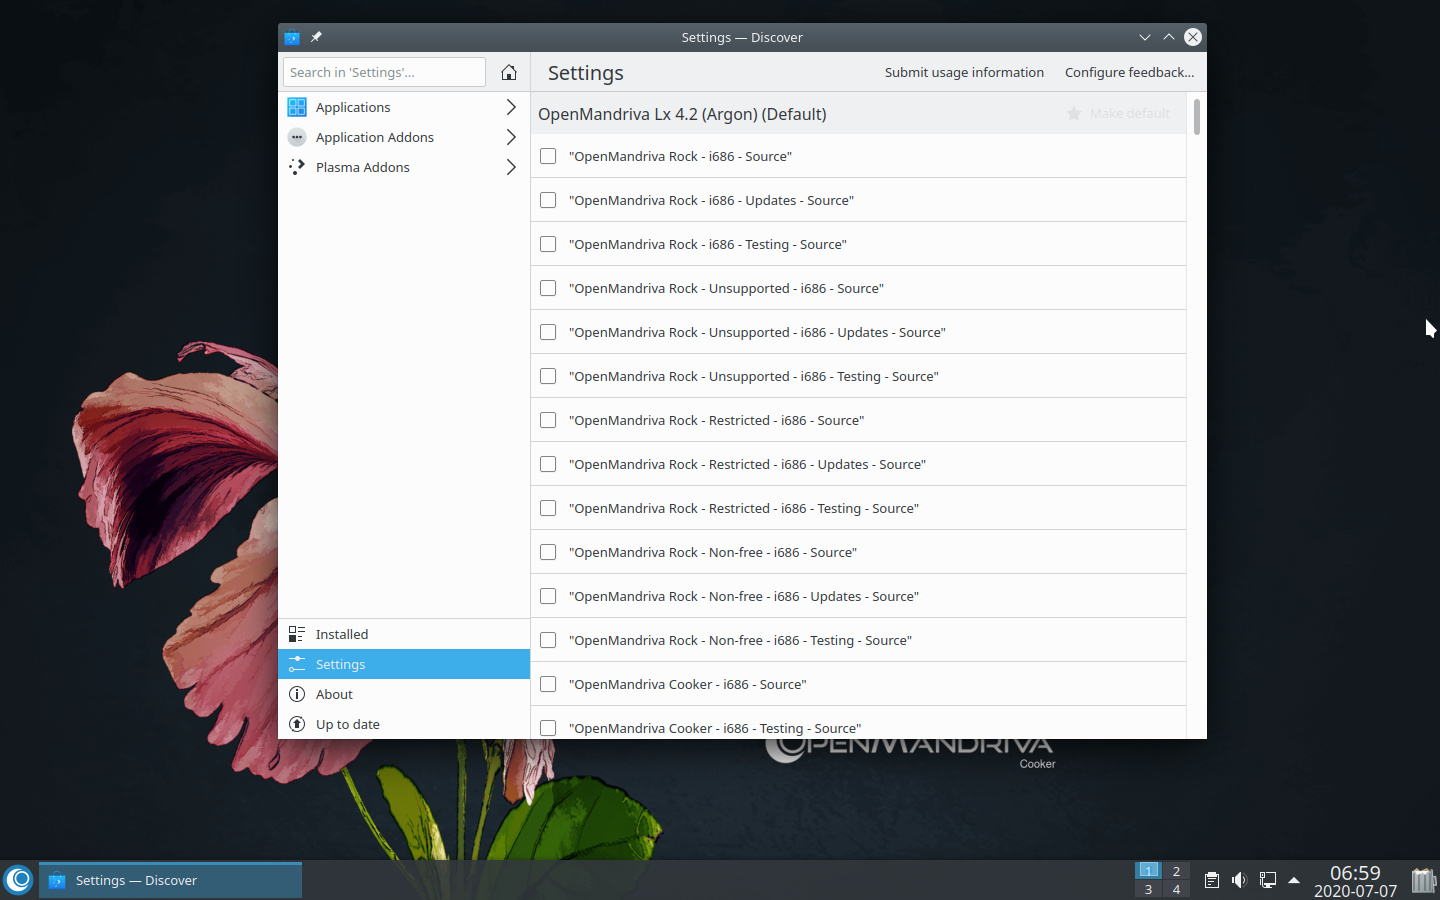Click the About info icon
The width and height of the screenshot is (1440, 900).
point(297,694)
